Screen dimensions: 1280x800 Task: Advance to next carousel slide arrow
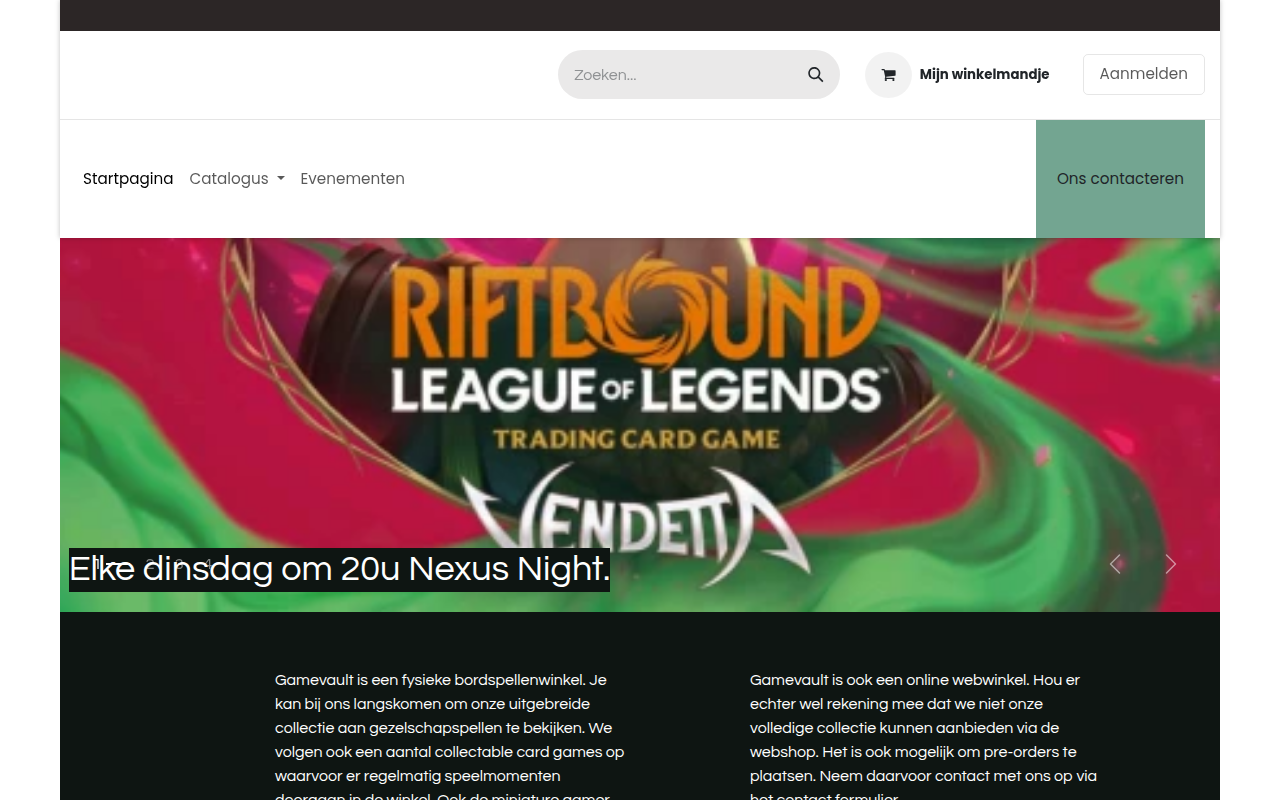click(1170, 564)
